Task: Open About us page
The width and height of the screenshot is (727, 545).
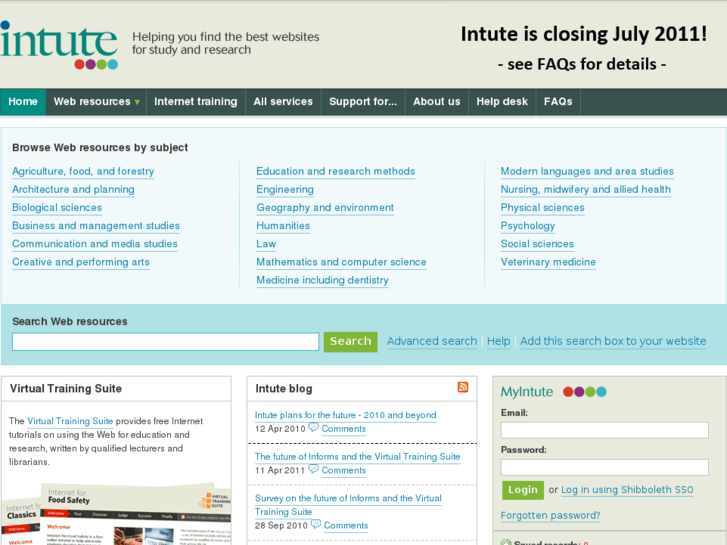Action: [437, 102]
